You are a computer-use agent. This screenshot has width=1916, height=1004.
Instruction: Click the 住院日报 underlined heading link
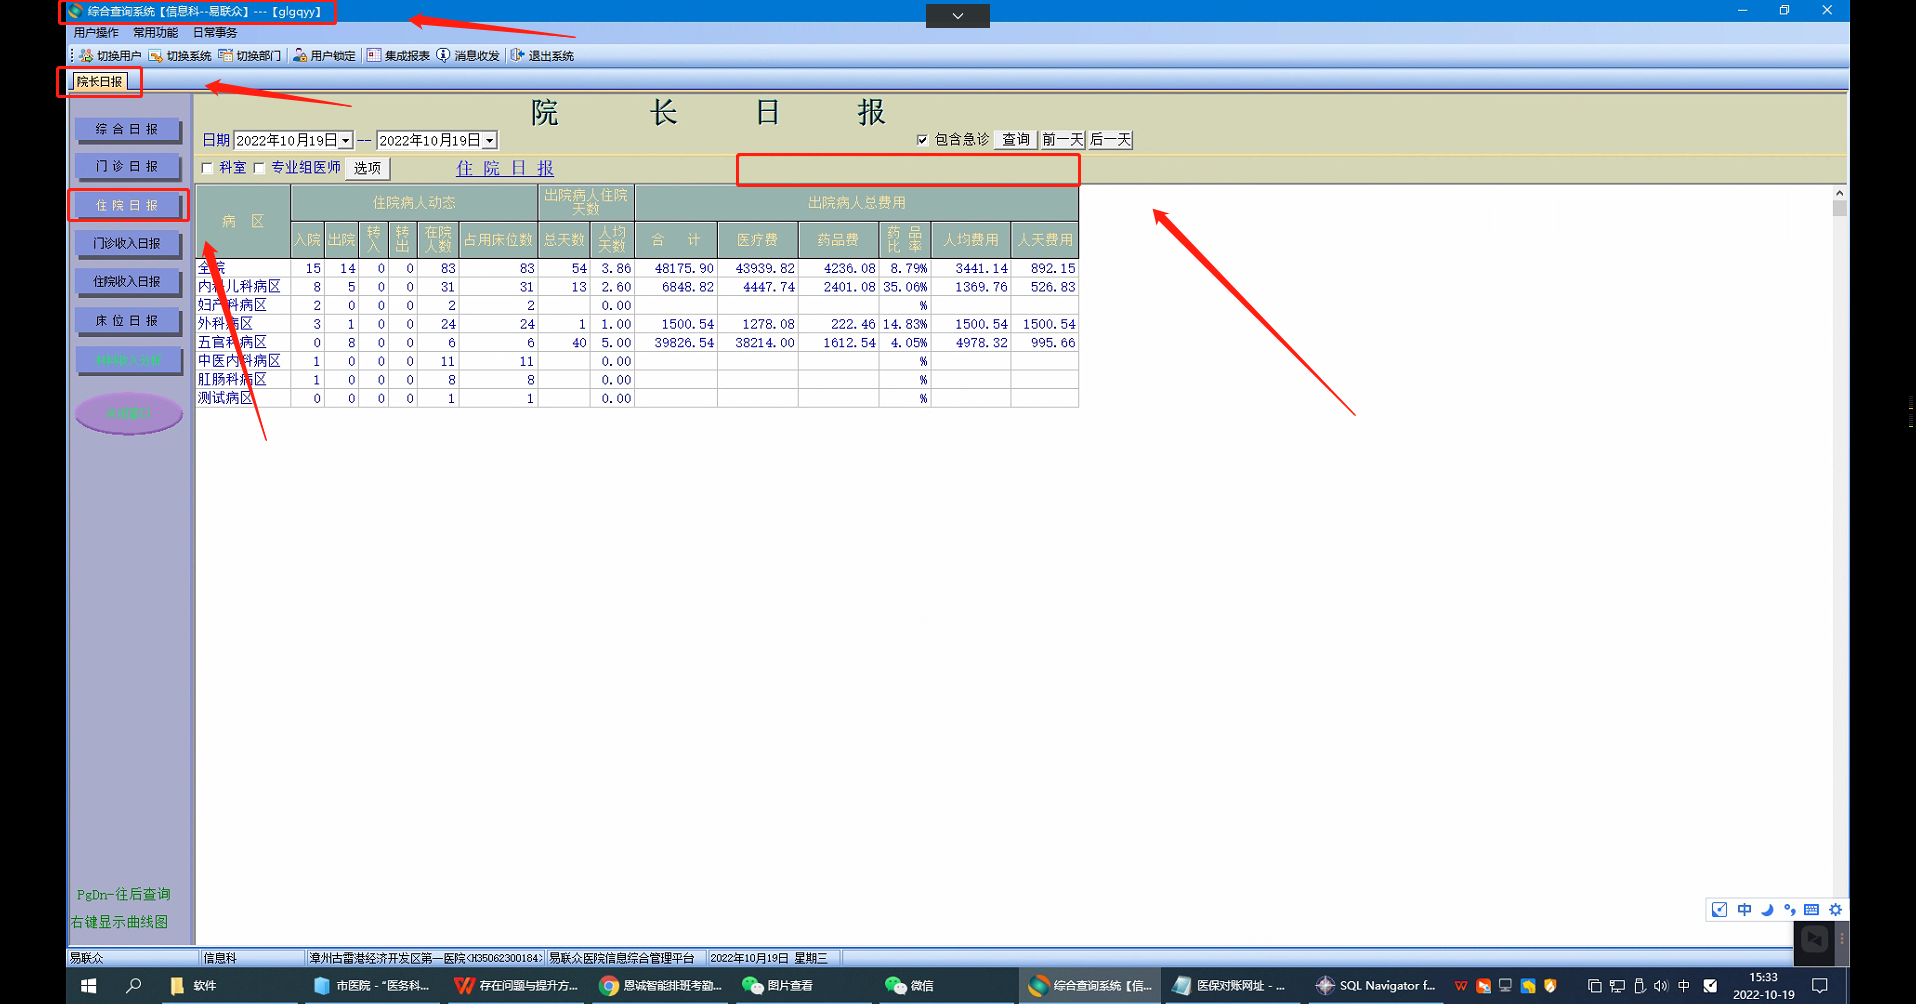click(505, 168)
